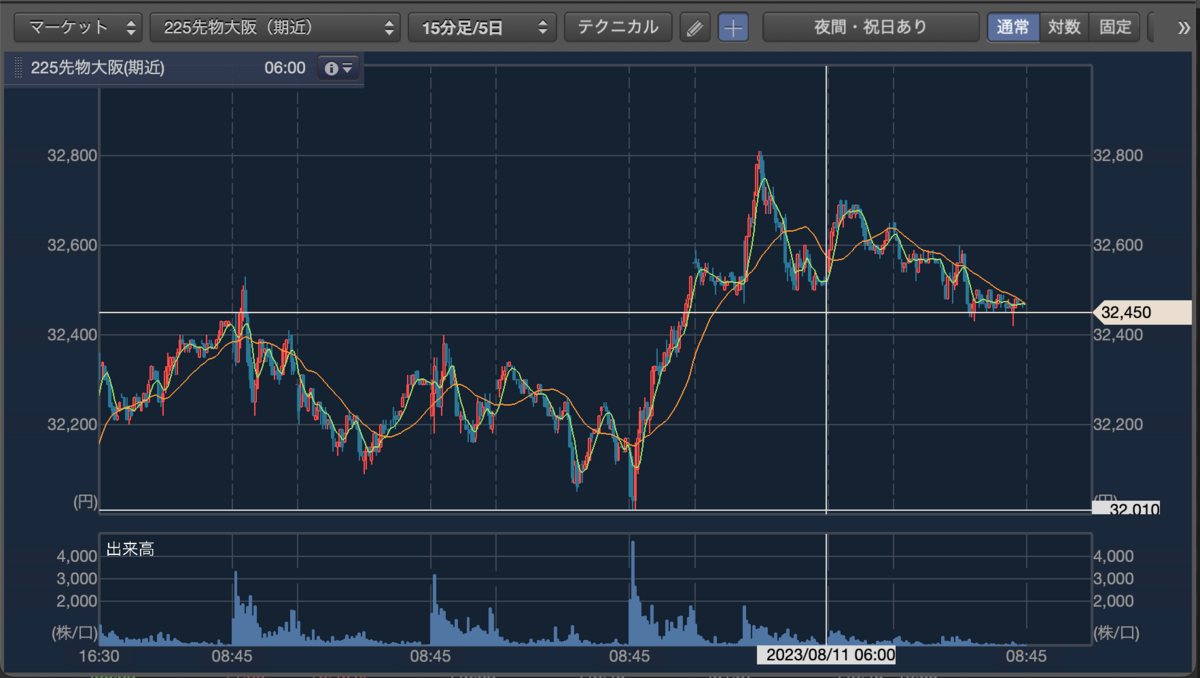This screenshot has height=678, width=1200.
Task: Click the 出来高 volume panel label
Action: click(x=130, y=549)
